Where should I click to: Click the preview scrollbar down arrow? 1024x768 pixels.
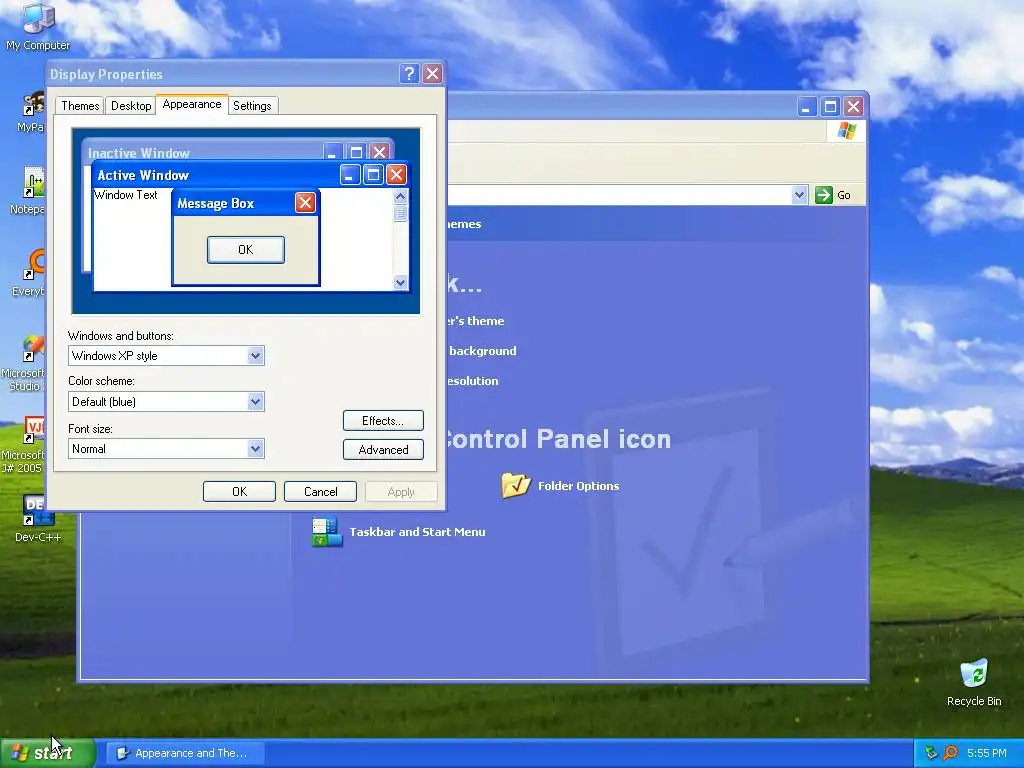click(400, 282)
